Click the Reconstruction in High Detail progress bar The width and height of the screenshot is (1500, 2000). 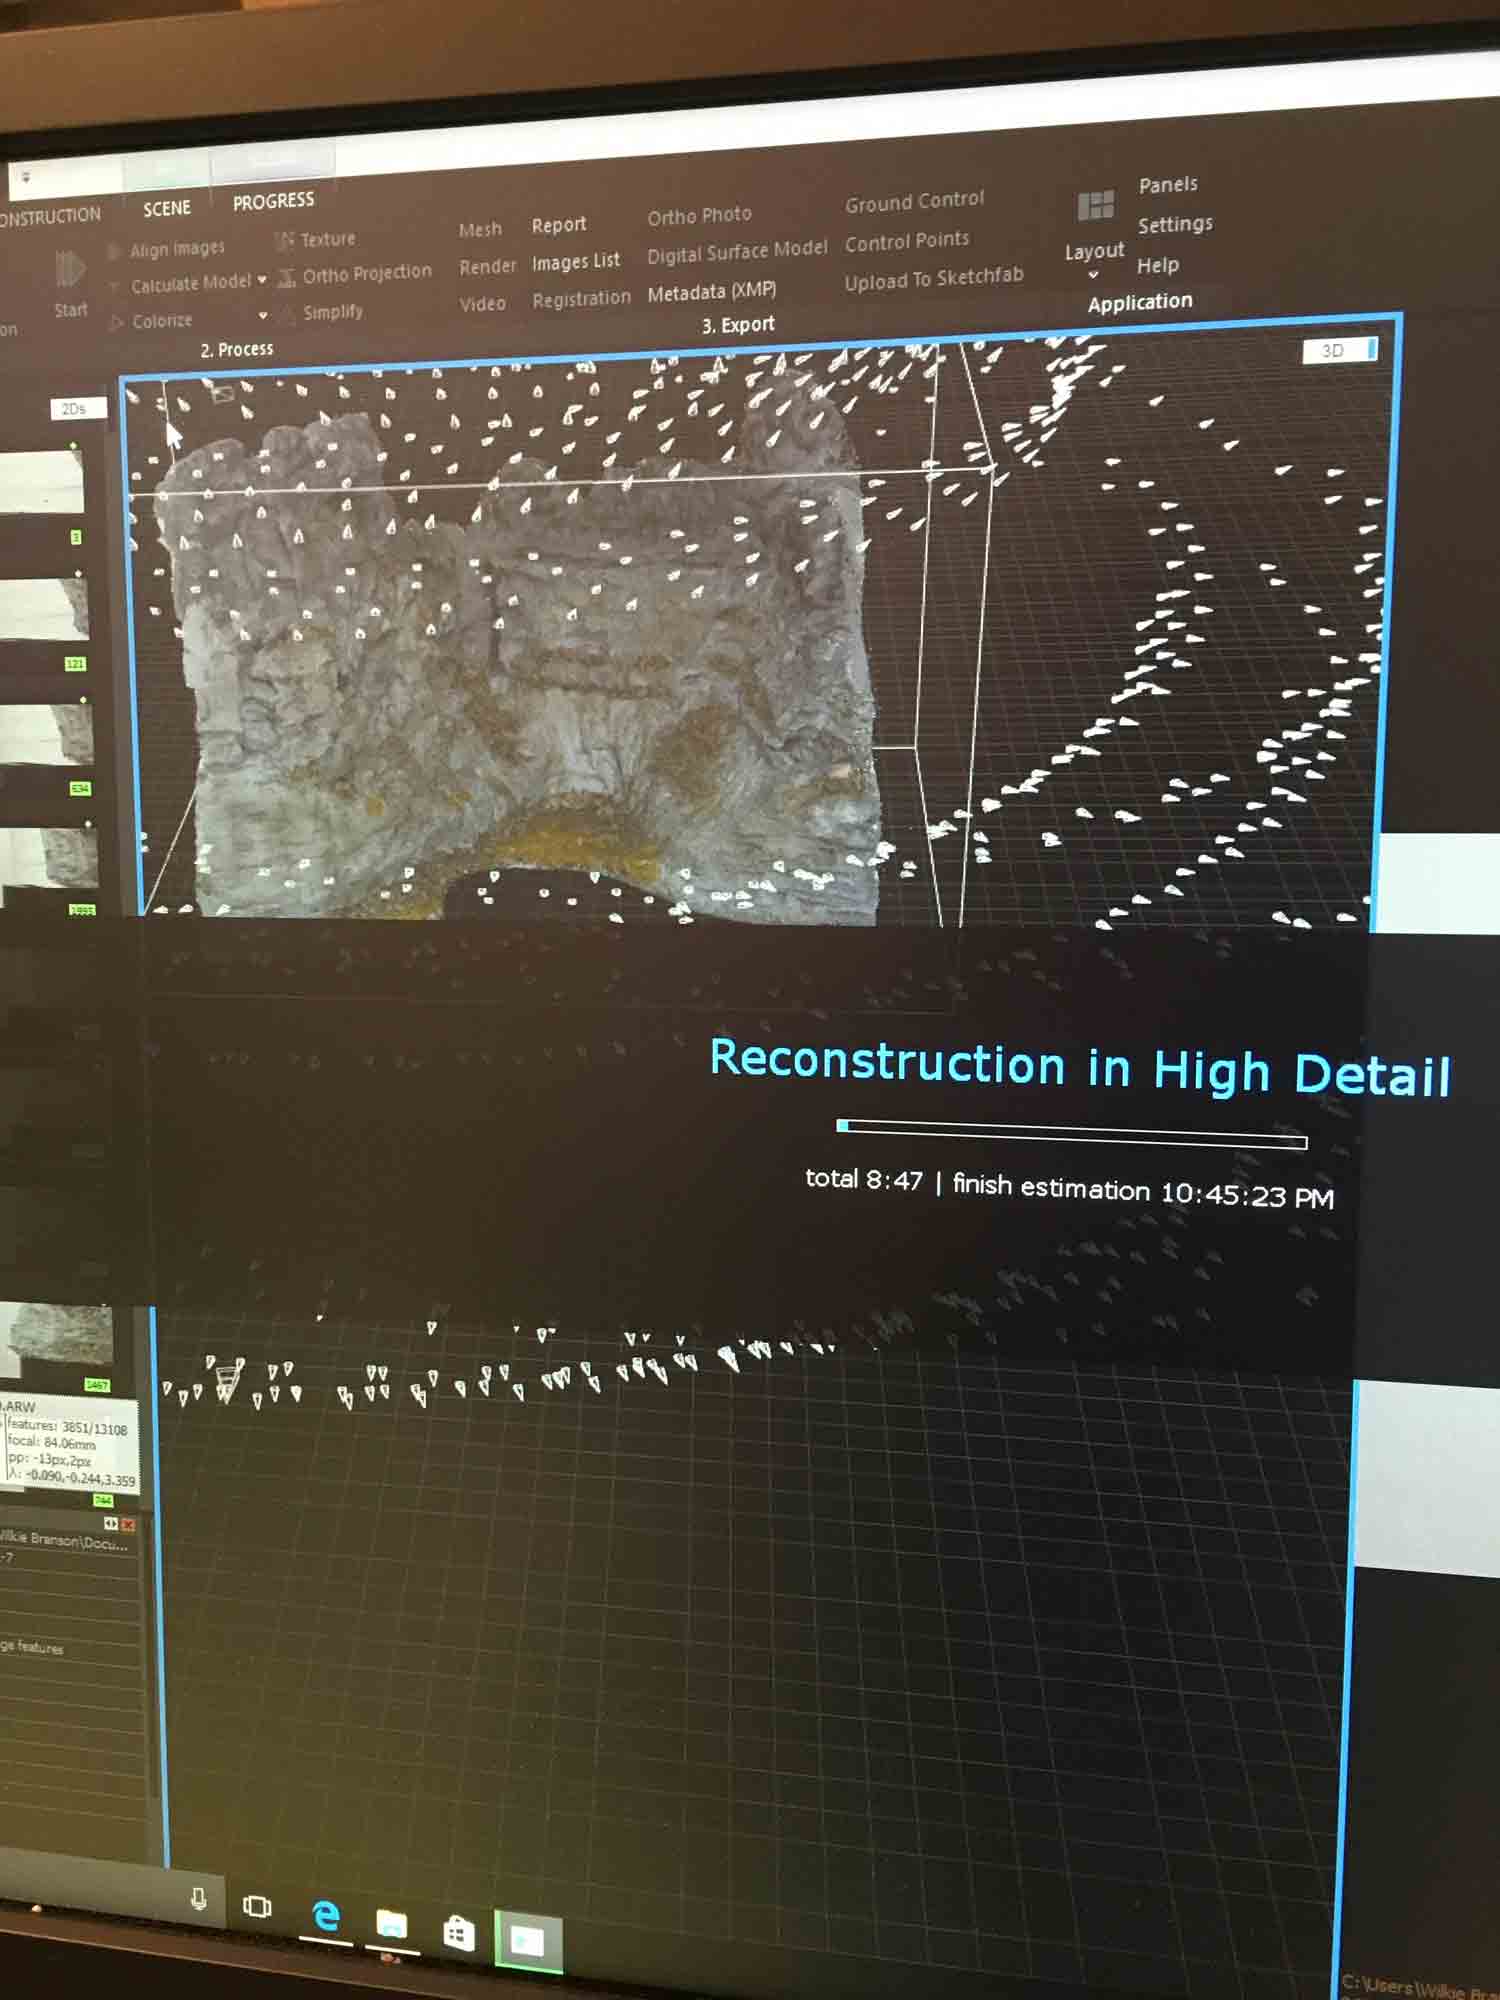tap(1072, 1134)
